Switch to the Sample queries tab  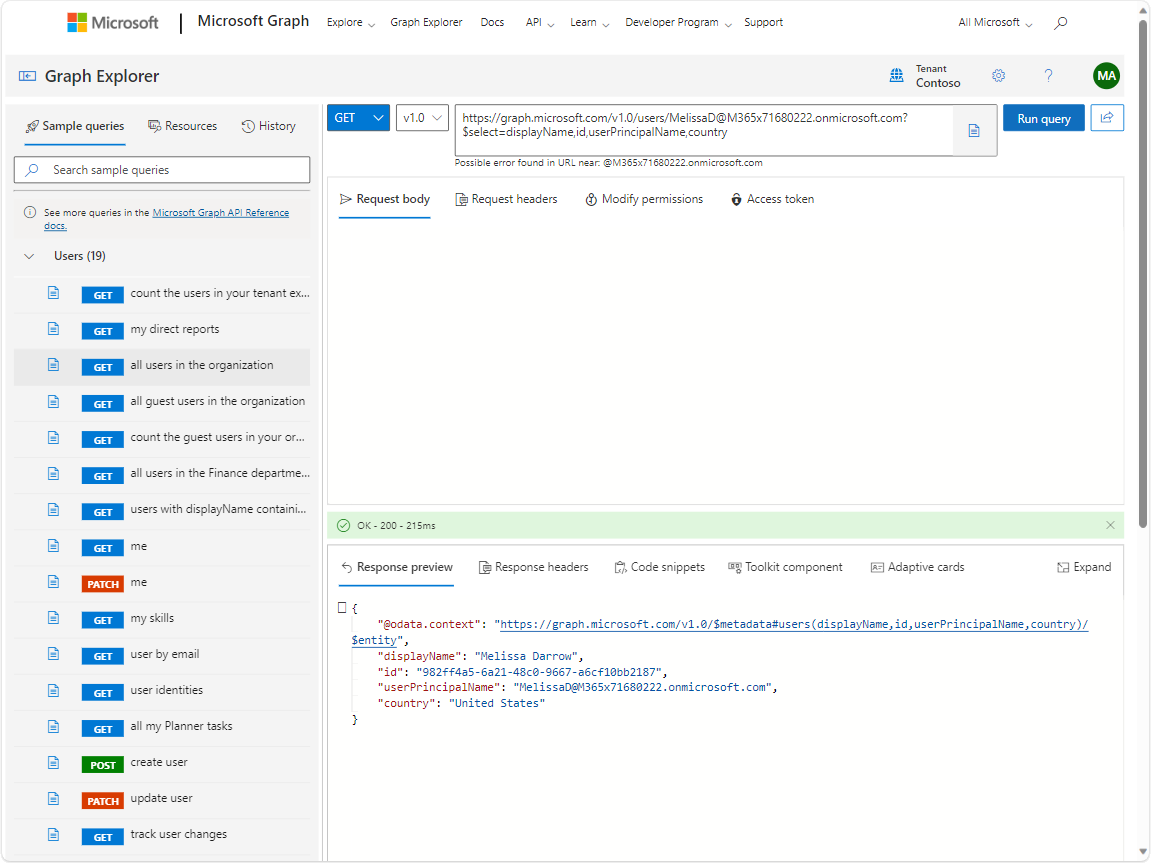(75, 126)
